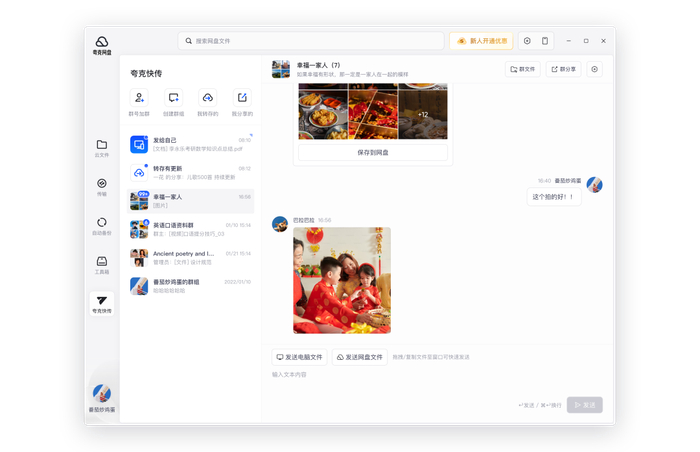Click the 99+ unread badge on 幸福一家人
Viewport: 700px width, 452px height.
click(x=143, y=193)
